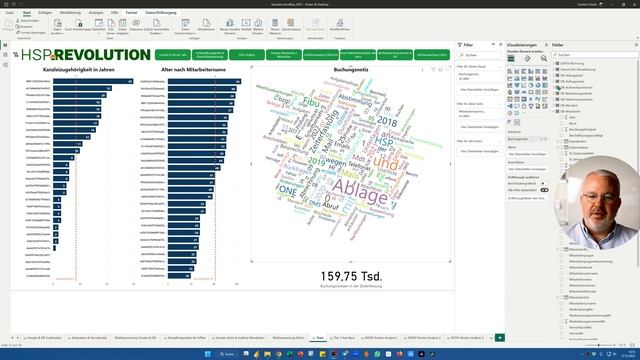Viewport: 640px width, 360px height.
Task: Open the Einfügen ribbon tab
Action: 45,13
